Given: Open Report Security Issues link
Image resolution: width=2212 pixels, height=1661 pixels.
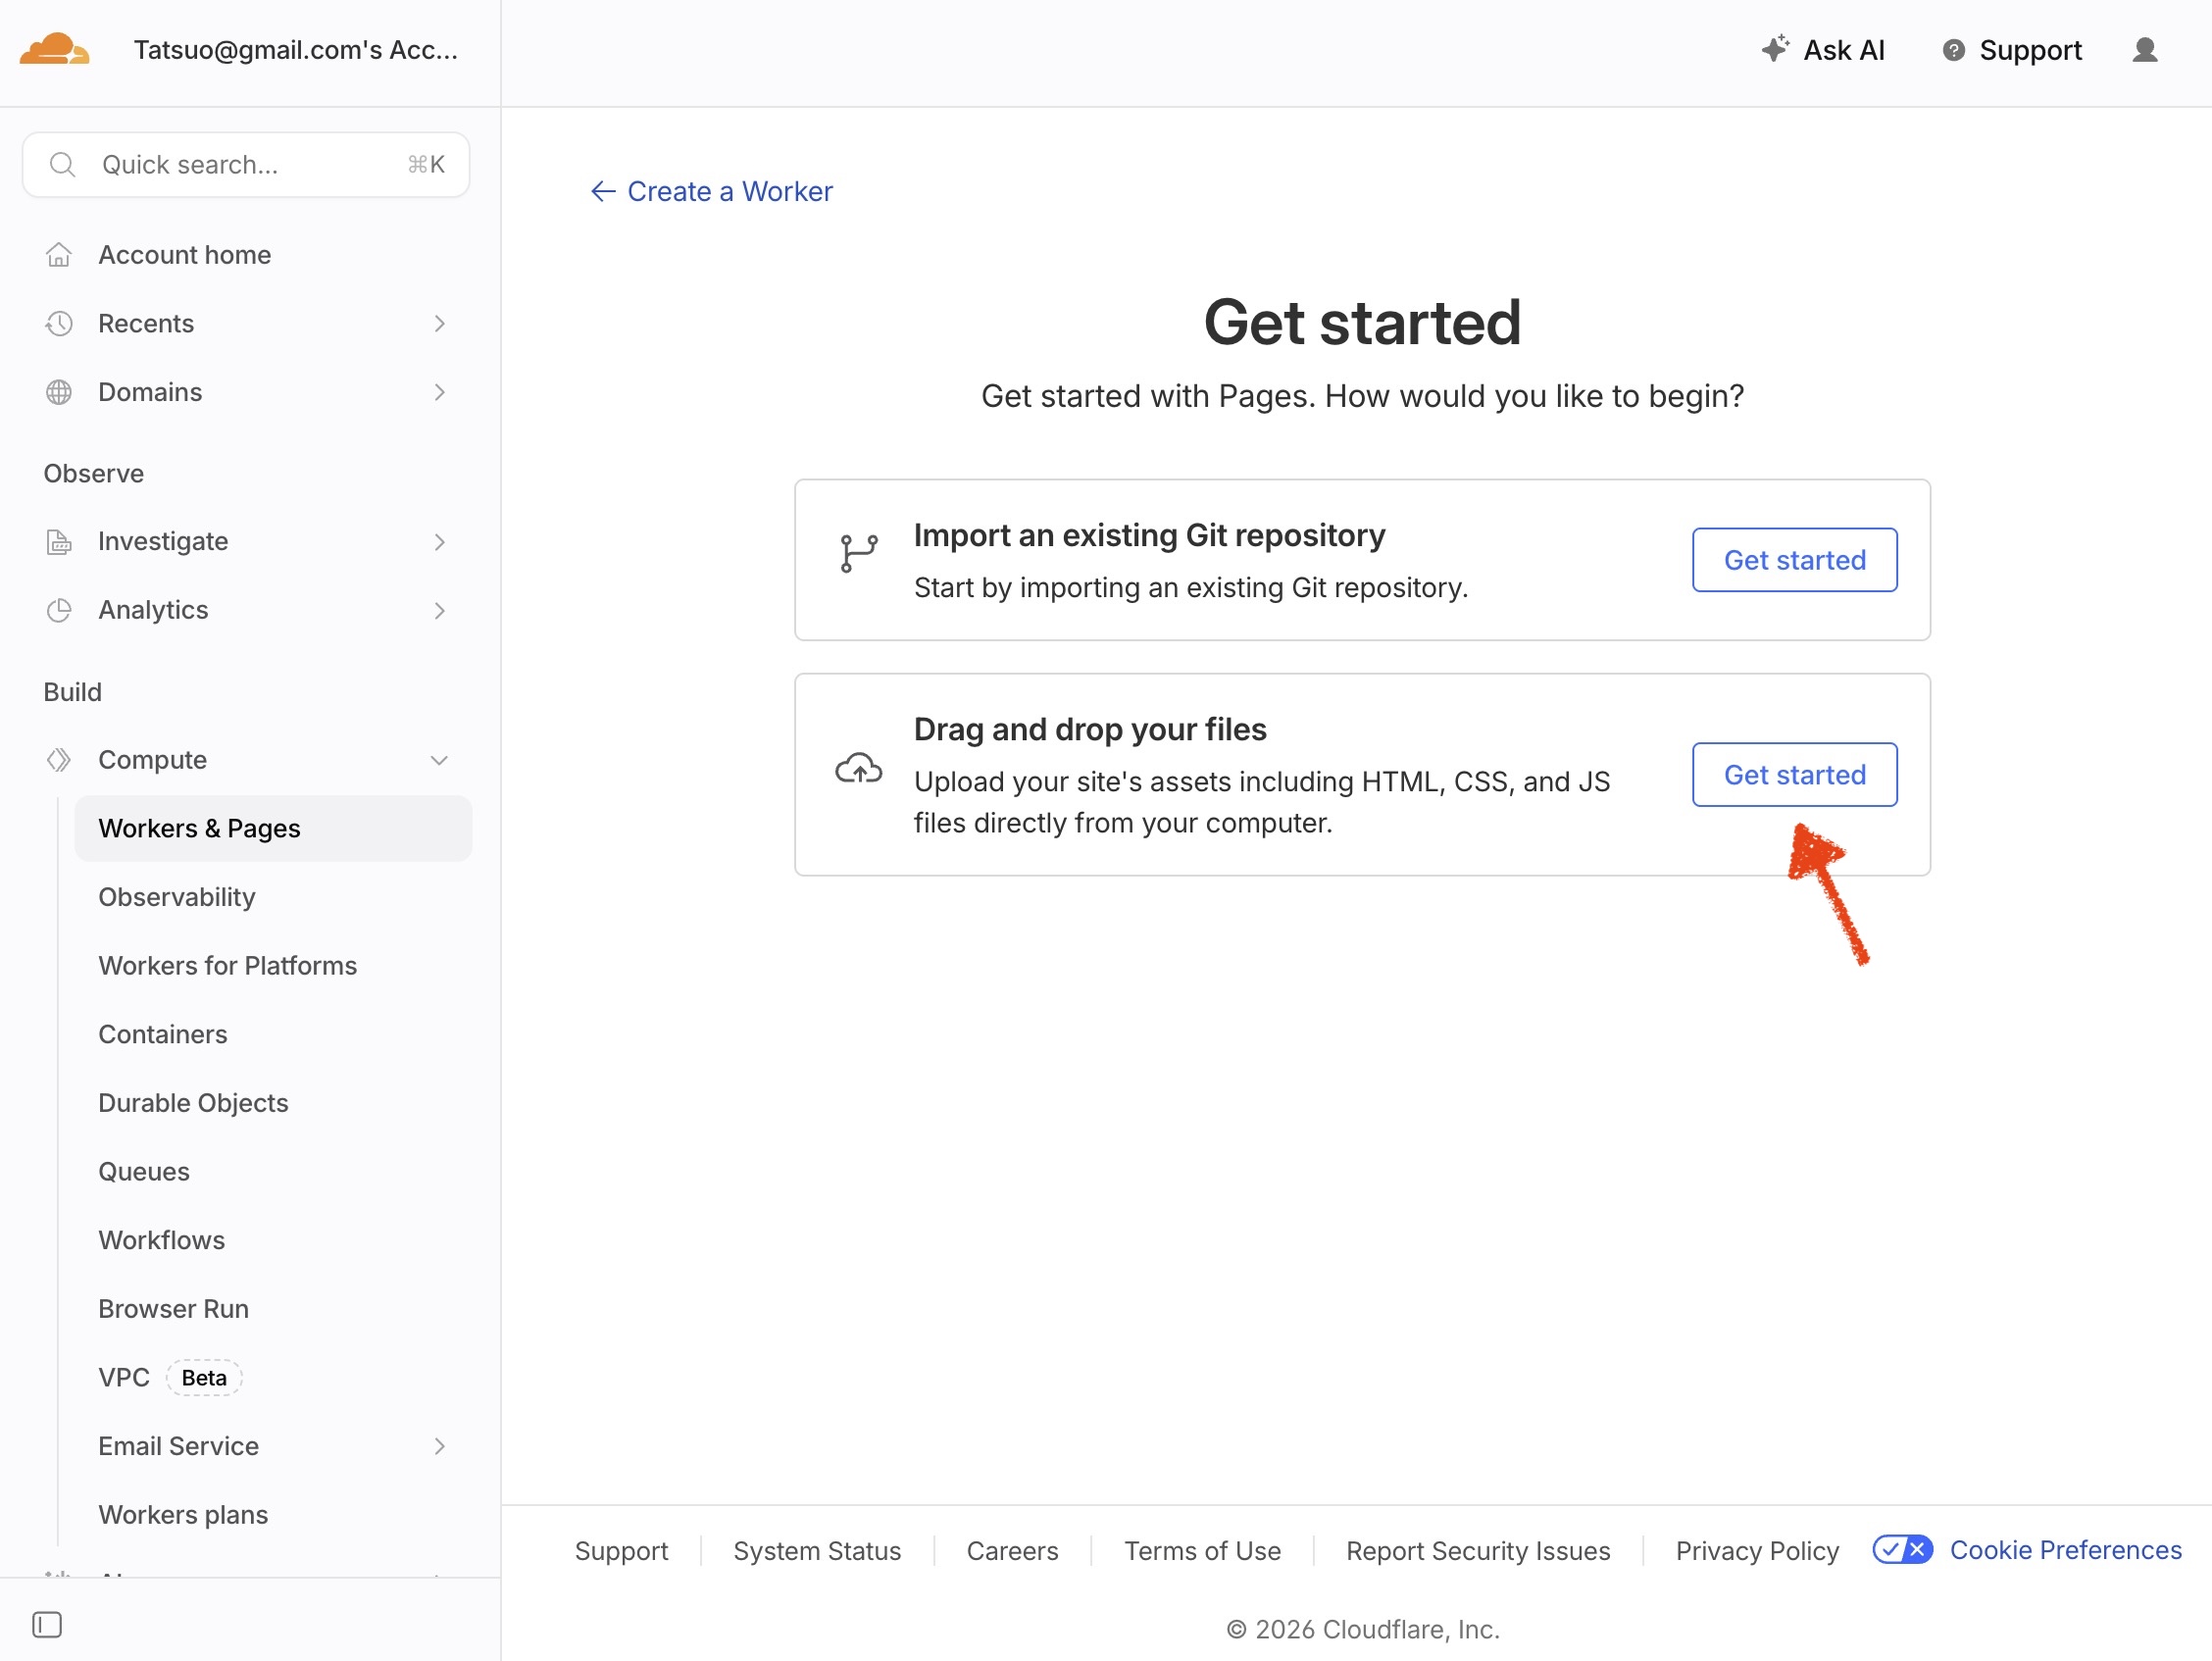Looking at the screenshot, I should [x=1477, y=1550].
